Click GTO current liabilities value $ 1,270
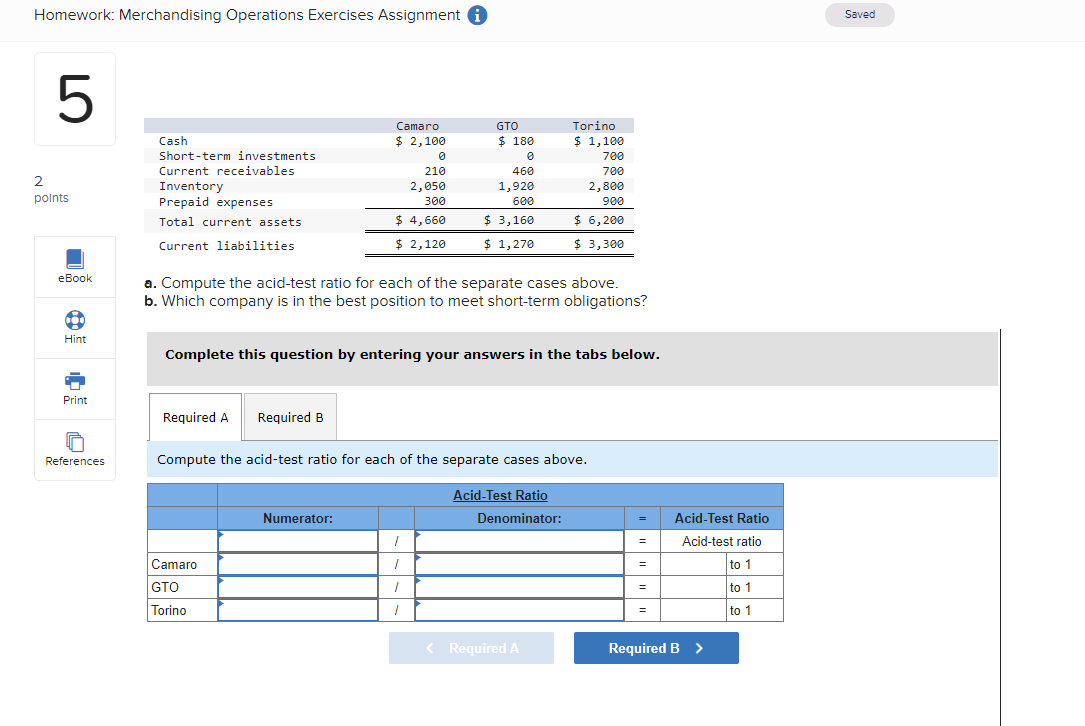The image size is (1085, 726). pyautogui.click(x=509, y=244)
